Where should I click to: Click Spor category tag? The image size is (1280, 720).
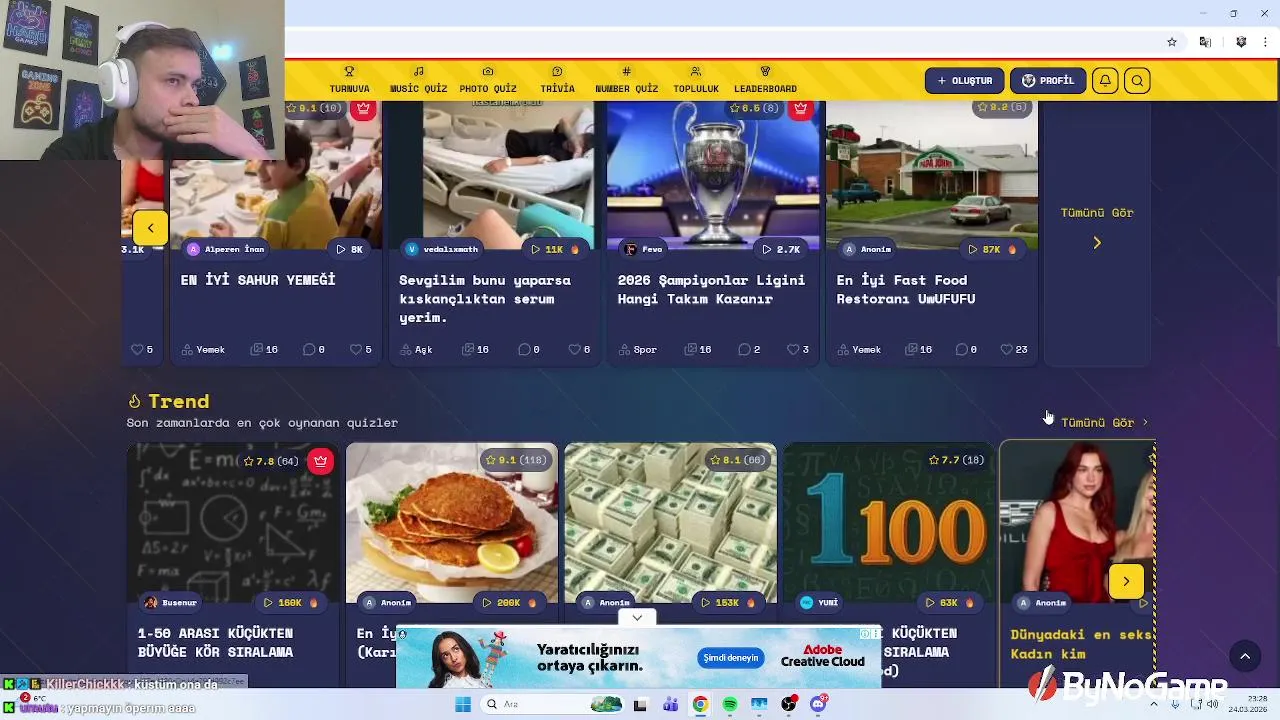tap(637, 350)
